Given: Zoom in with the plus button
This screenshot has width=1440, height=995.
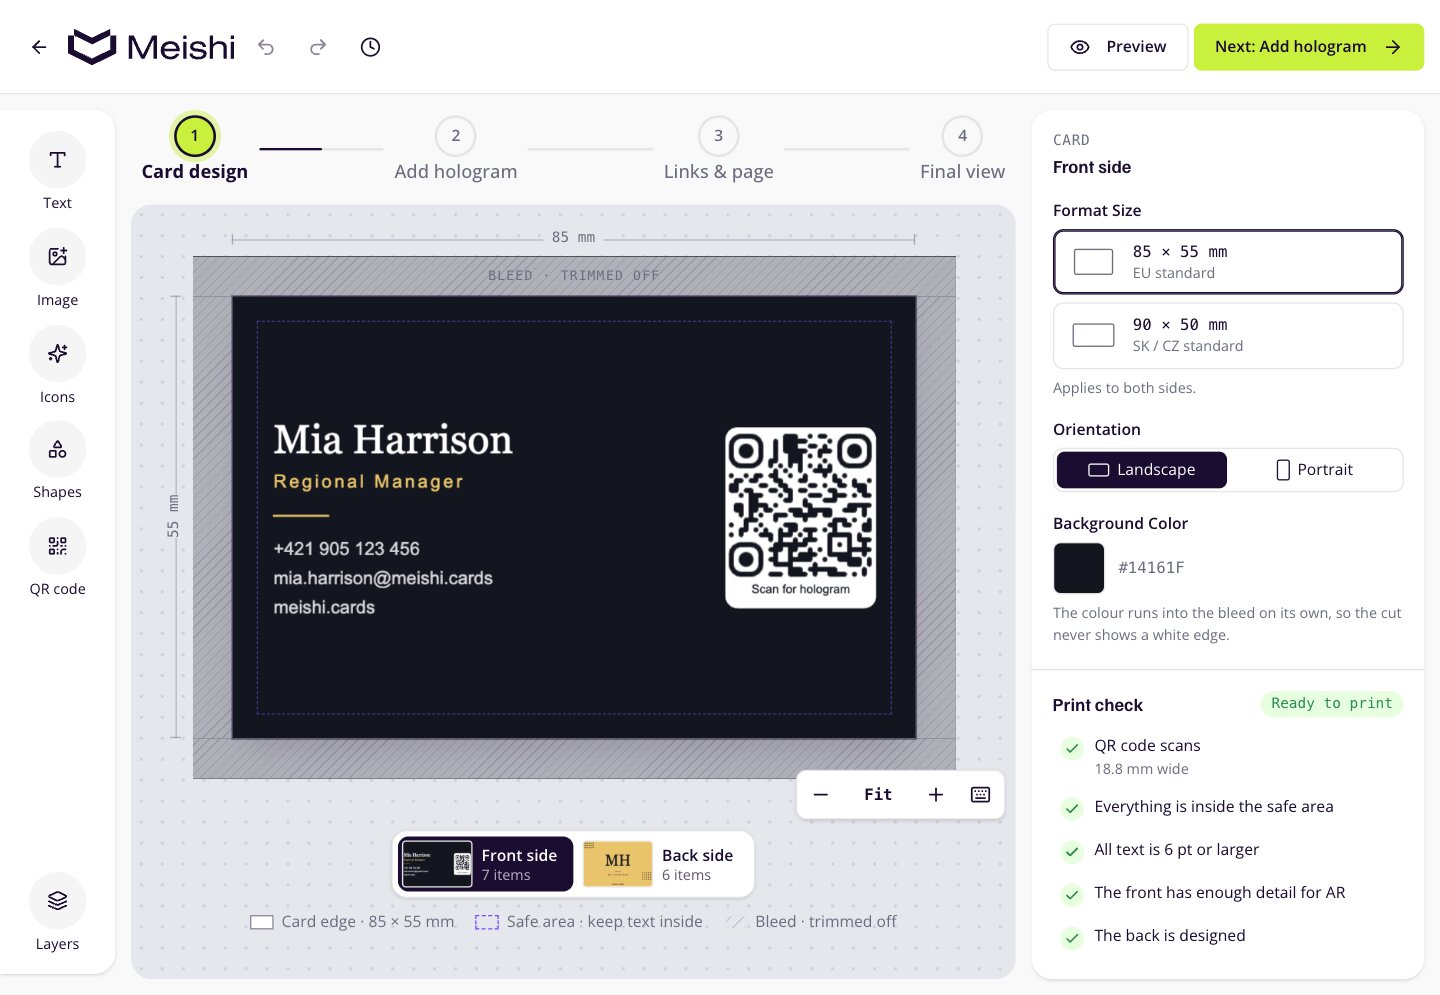Looking at the screenshot, I should [x=936, y=795].
